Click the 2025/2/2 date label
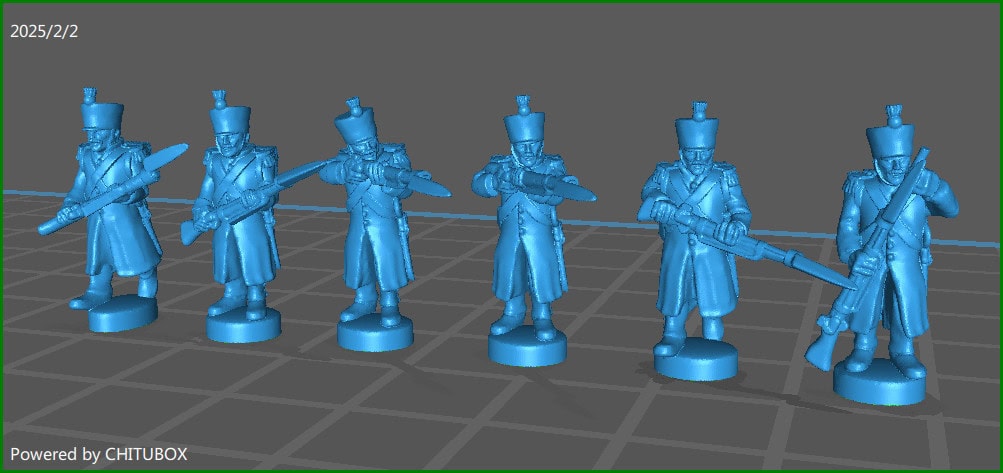This screenshot has width=1003, height=473. point(45,31)
